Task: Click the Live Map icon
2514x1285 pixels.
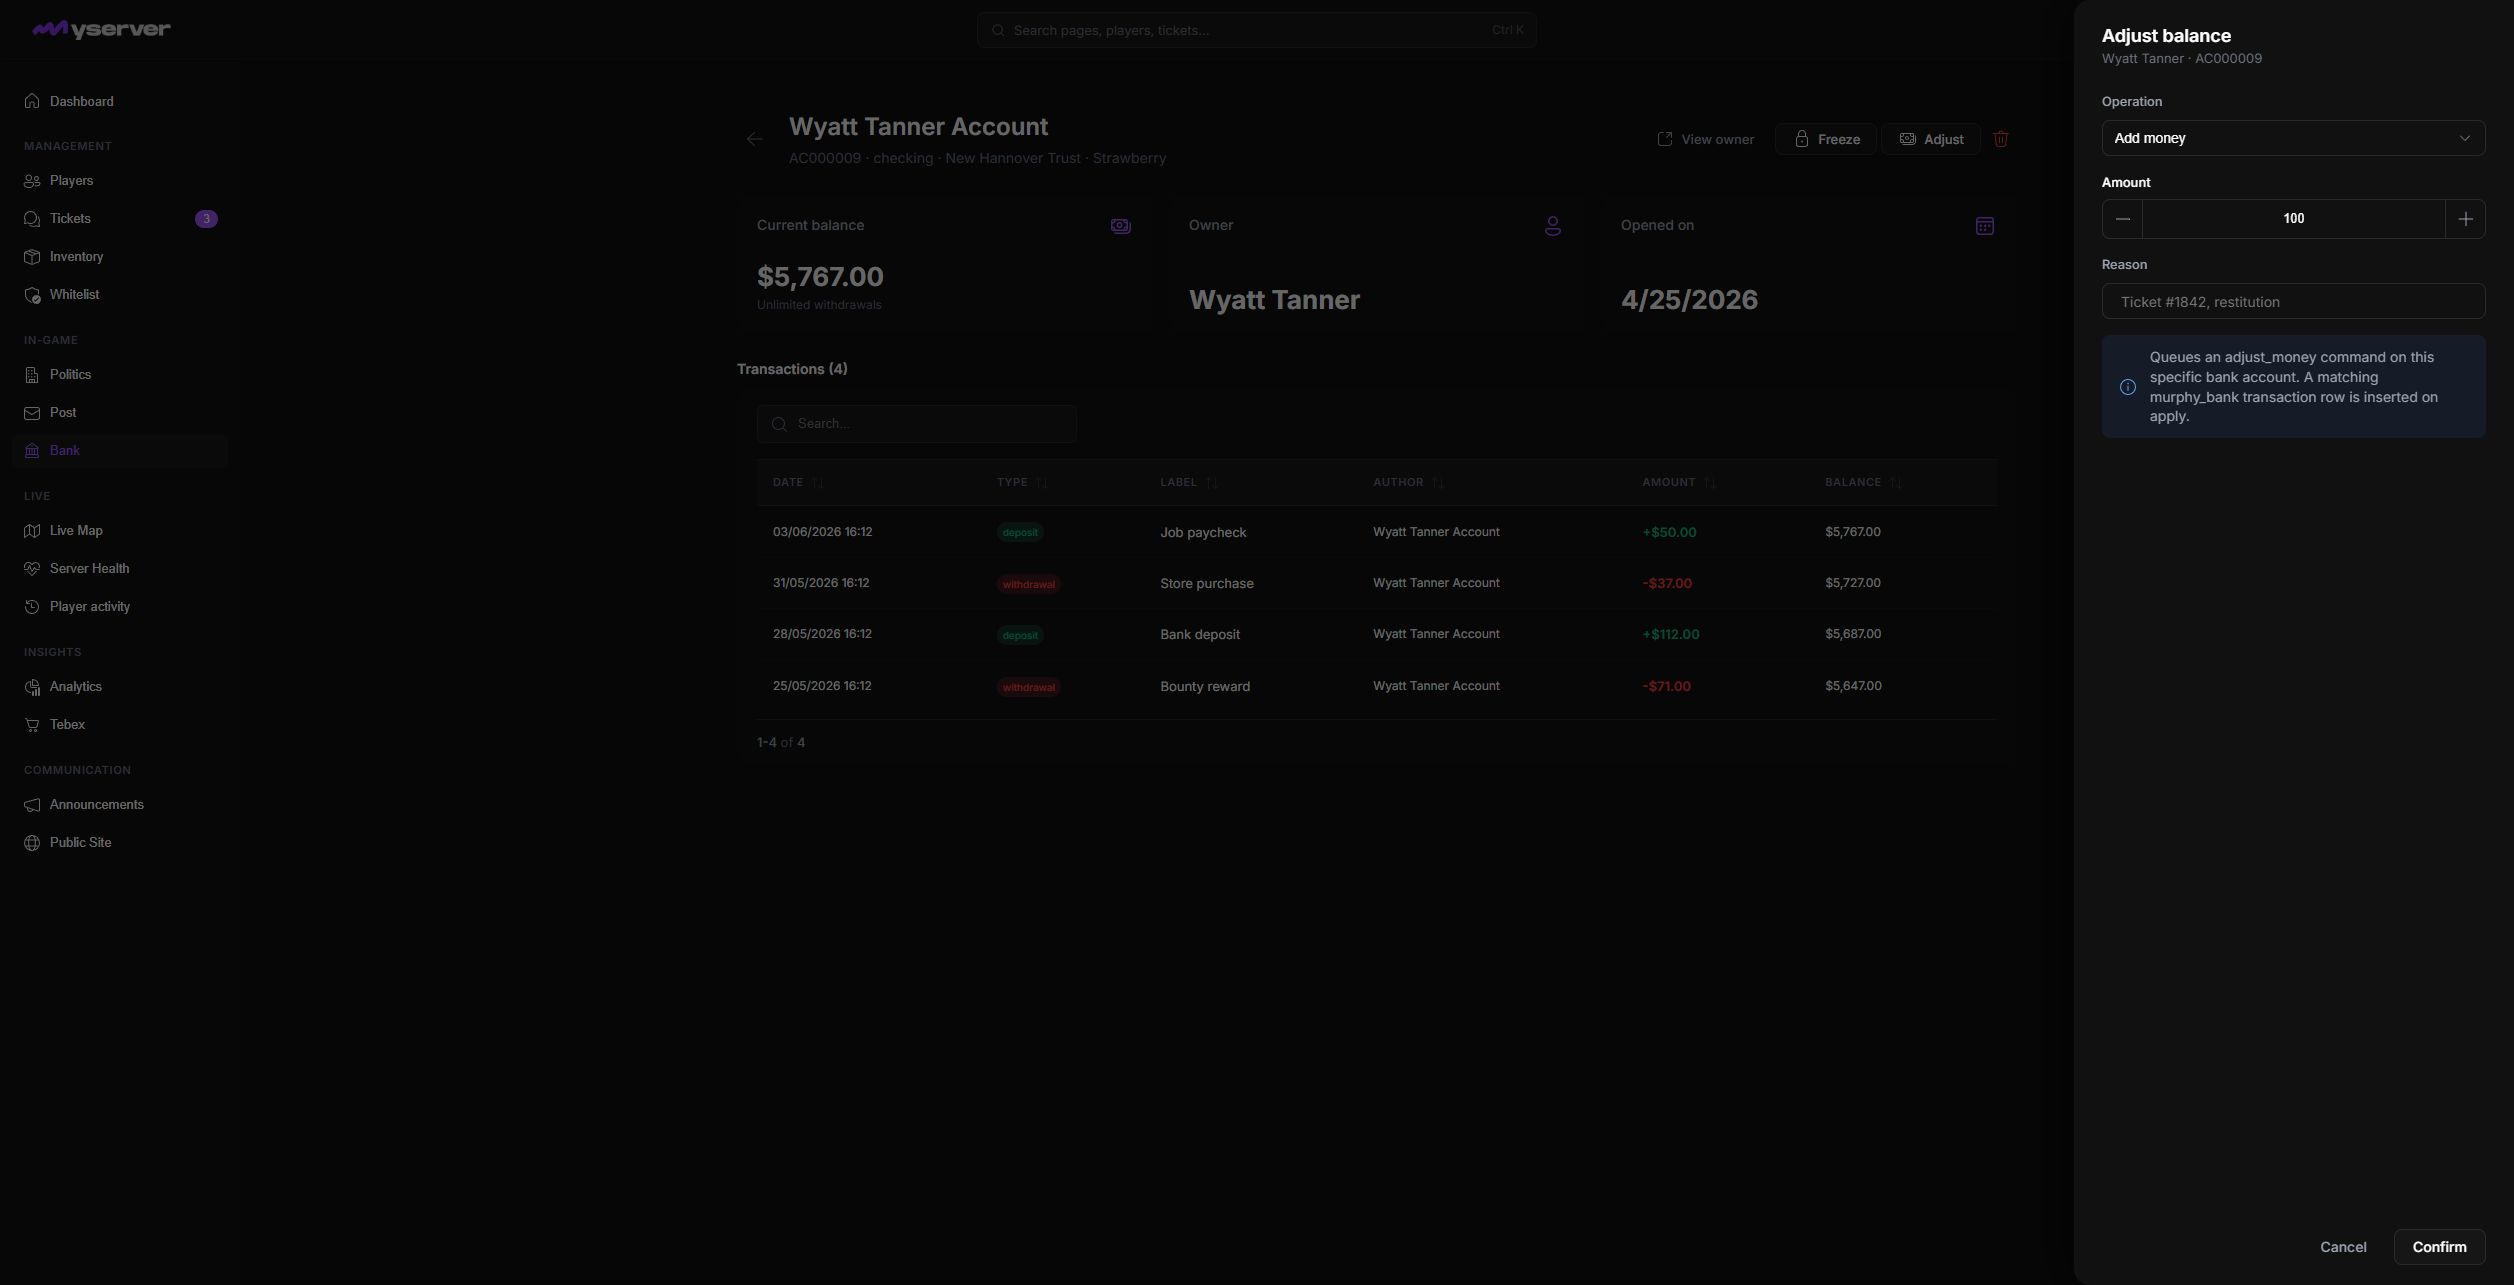Action: [32, 531]
